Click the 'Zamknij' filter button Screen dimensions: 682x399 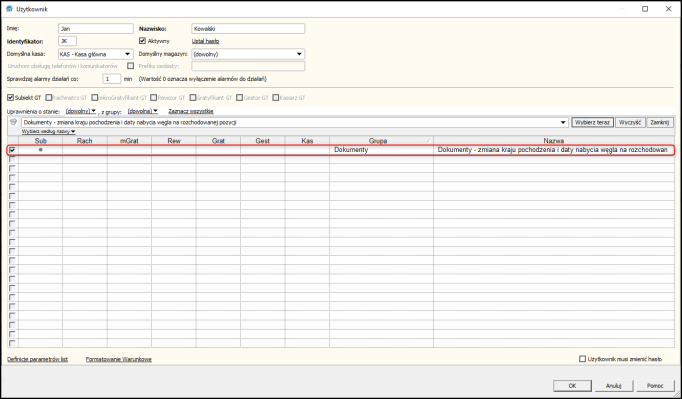(660, 122)
